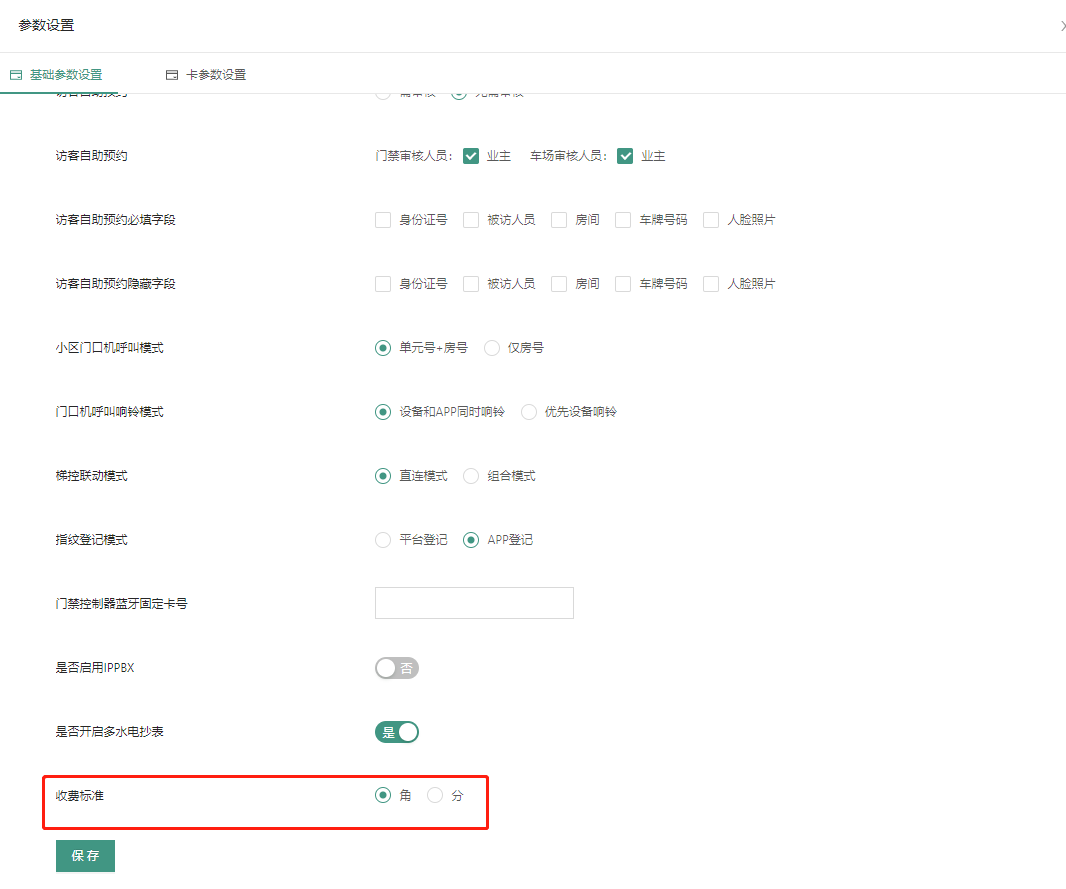
Task: Open the 基础参数设置 tab
Action: (56, 75)
